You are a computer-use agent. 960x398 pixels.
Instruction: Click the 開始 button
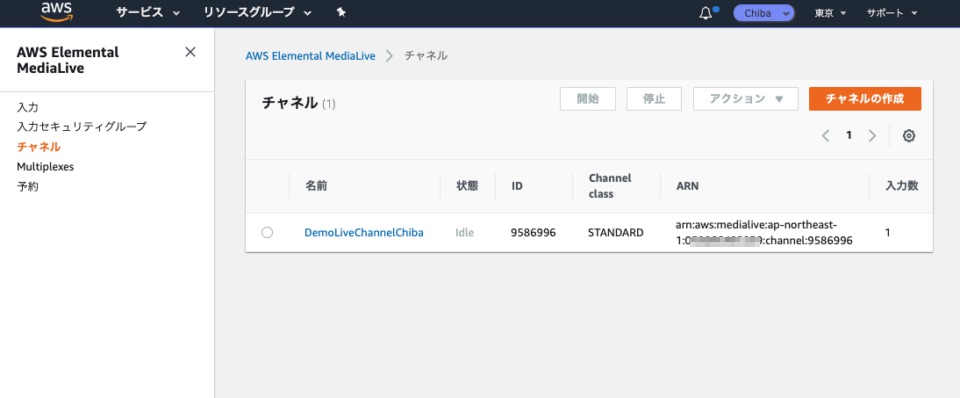coord(588,99)
